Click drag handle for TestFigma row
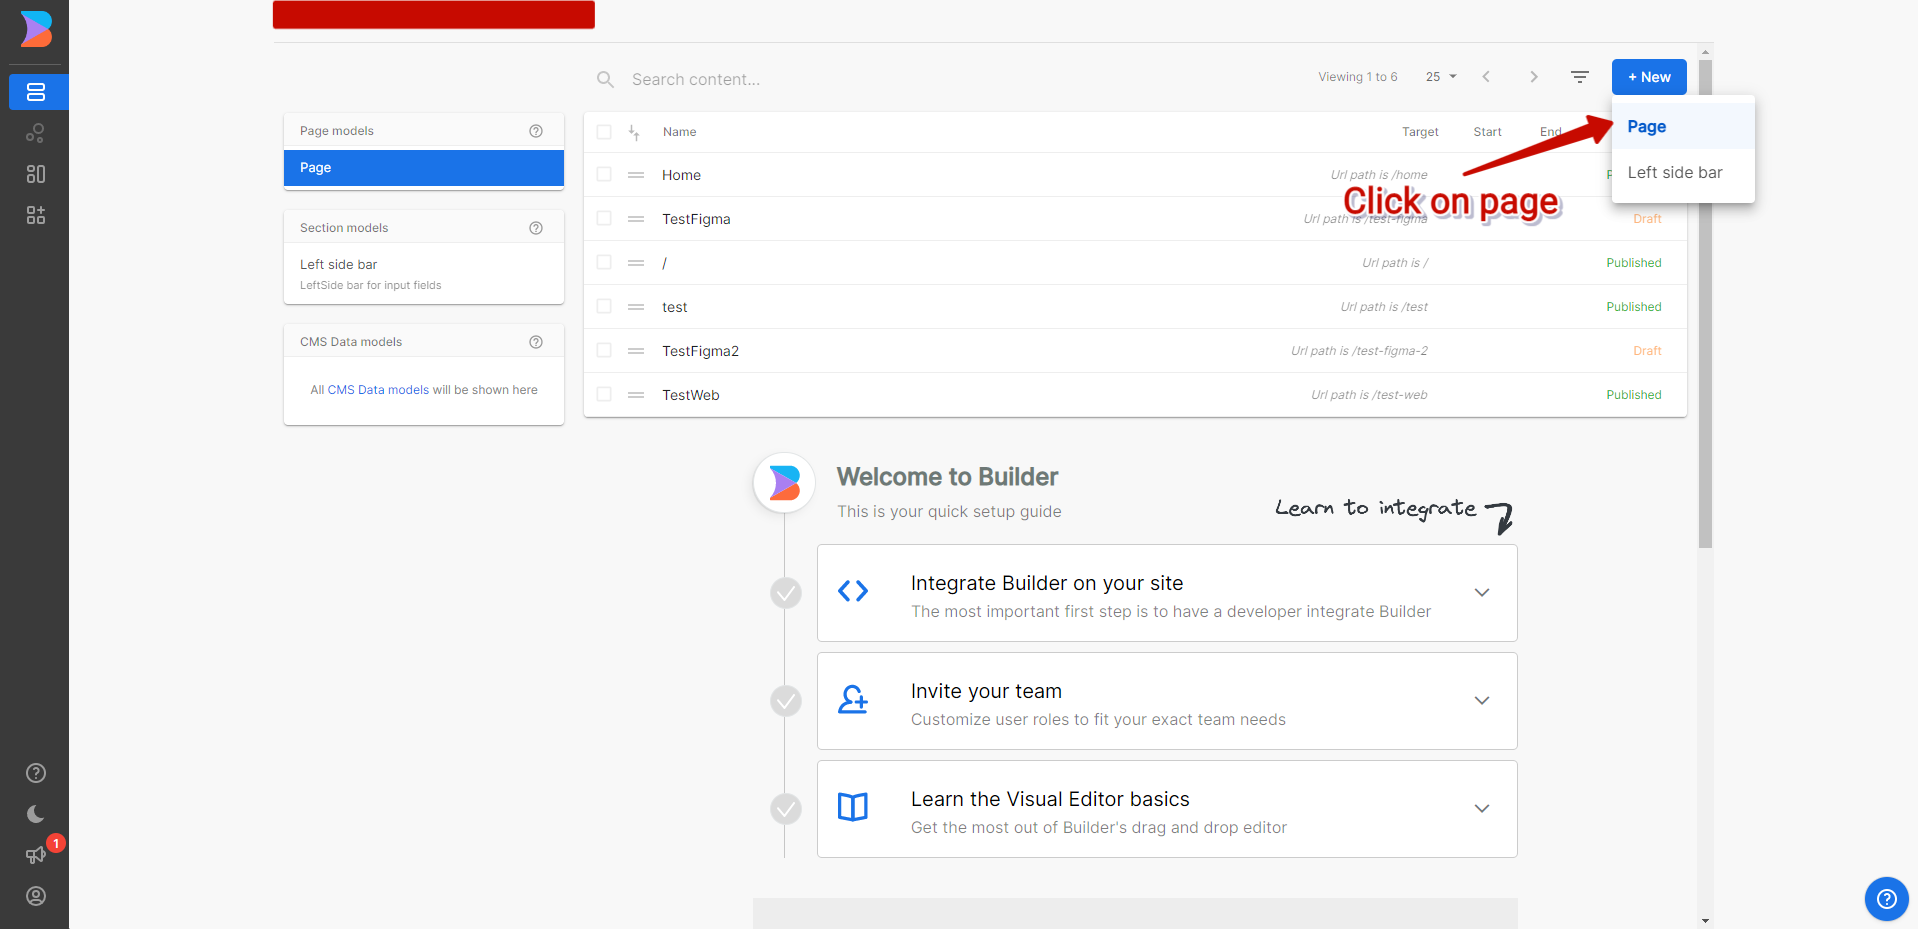 tap(636, 219)
